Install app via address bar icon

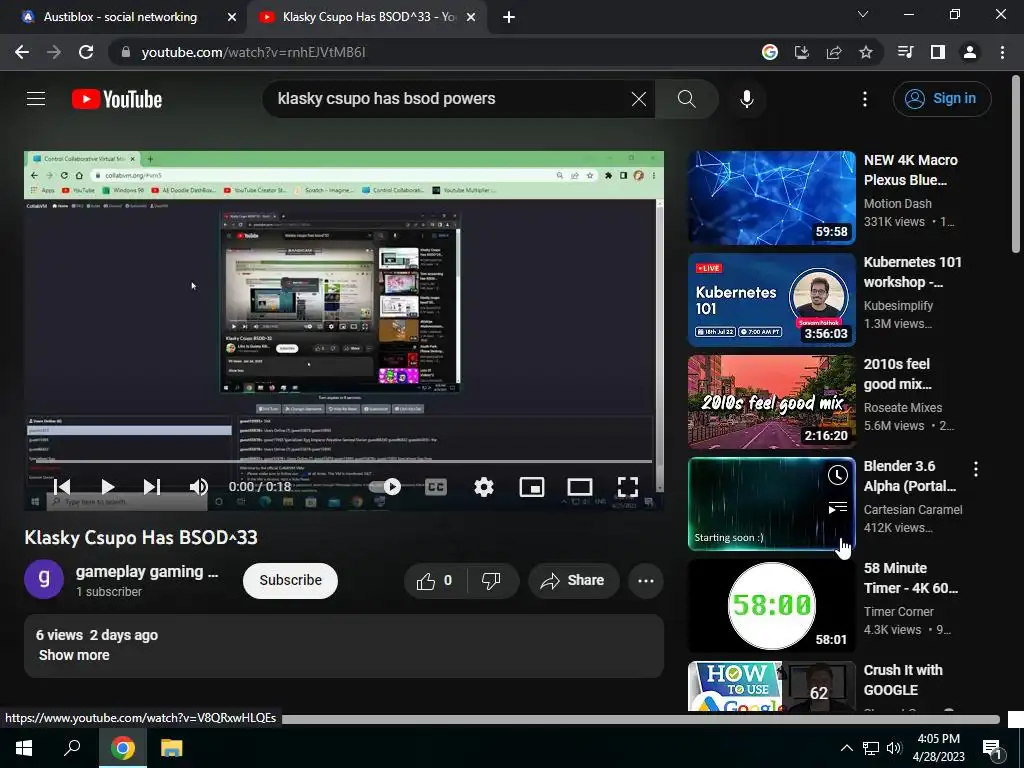(x=801, y=52)
